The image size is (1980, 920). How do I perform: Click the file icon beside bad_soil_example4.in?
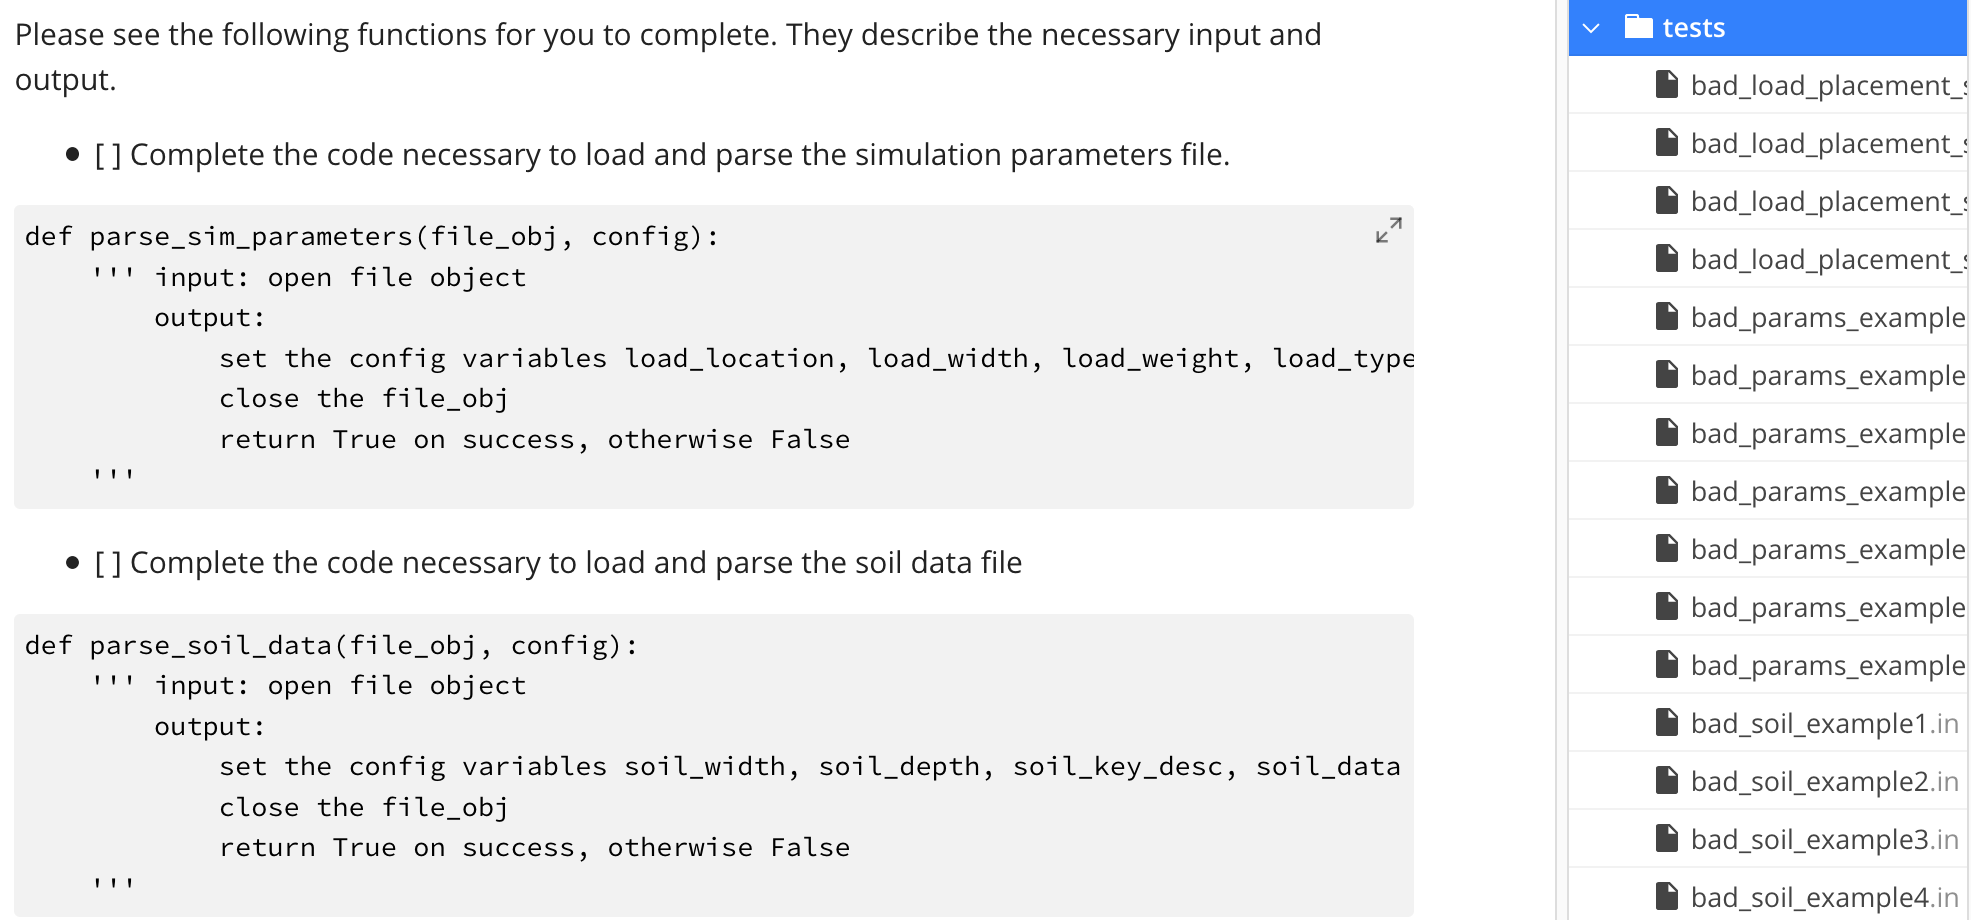[1666, 896]
